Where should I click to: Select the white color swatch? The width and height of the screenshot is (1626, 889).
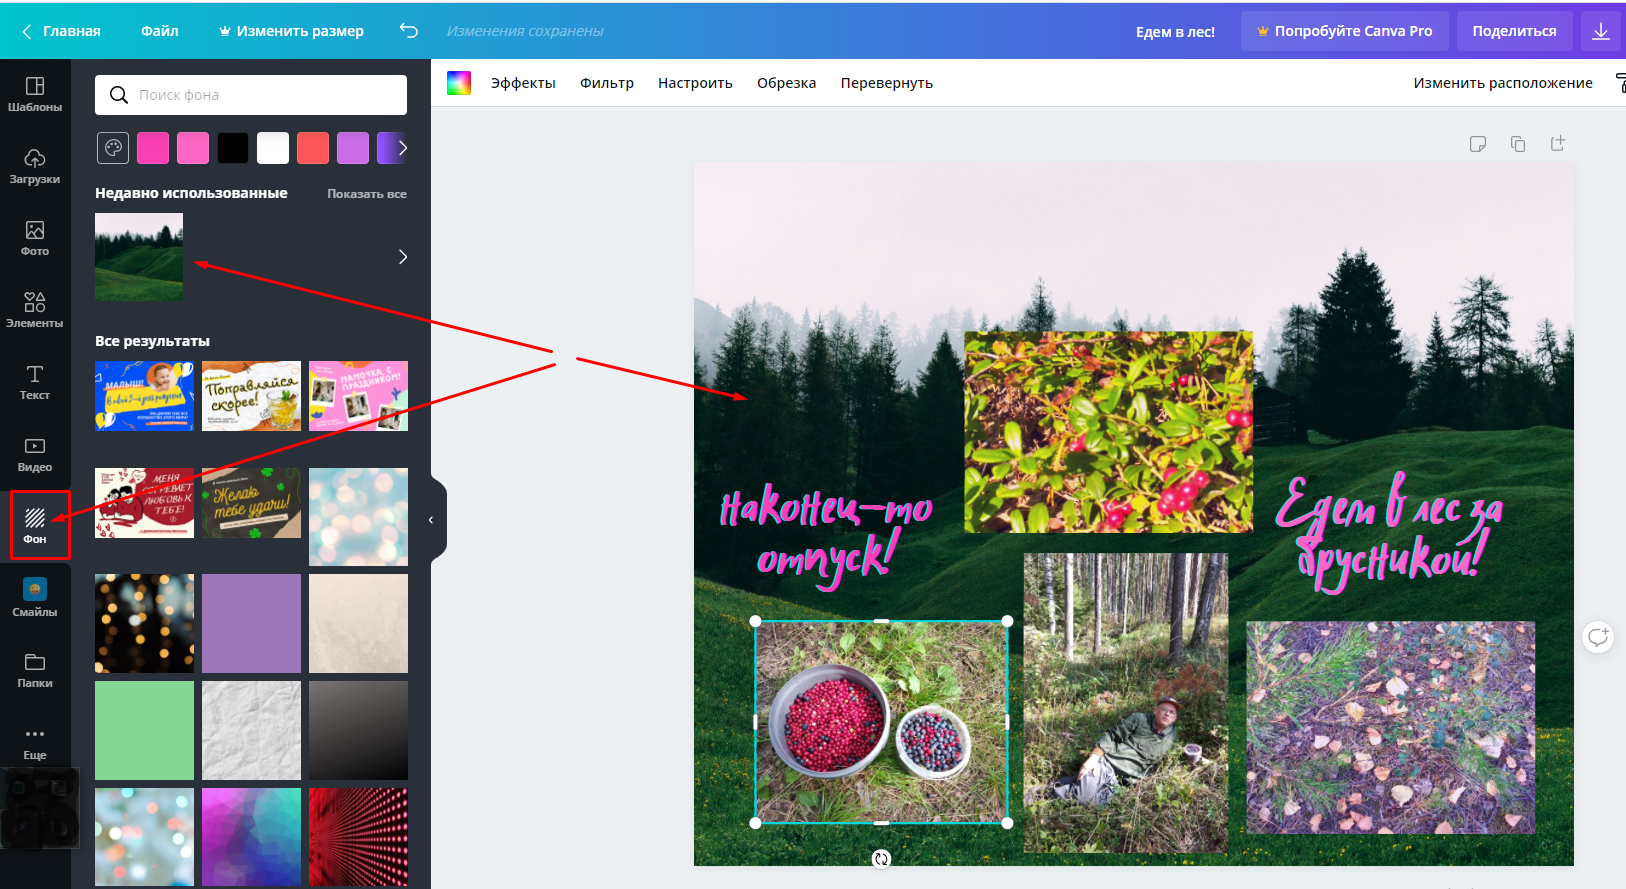point(273,148)
